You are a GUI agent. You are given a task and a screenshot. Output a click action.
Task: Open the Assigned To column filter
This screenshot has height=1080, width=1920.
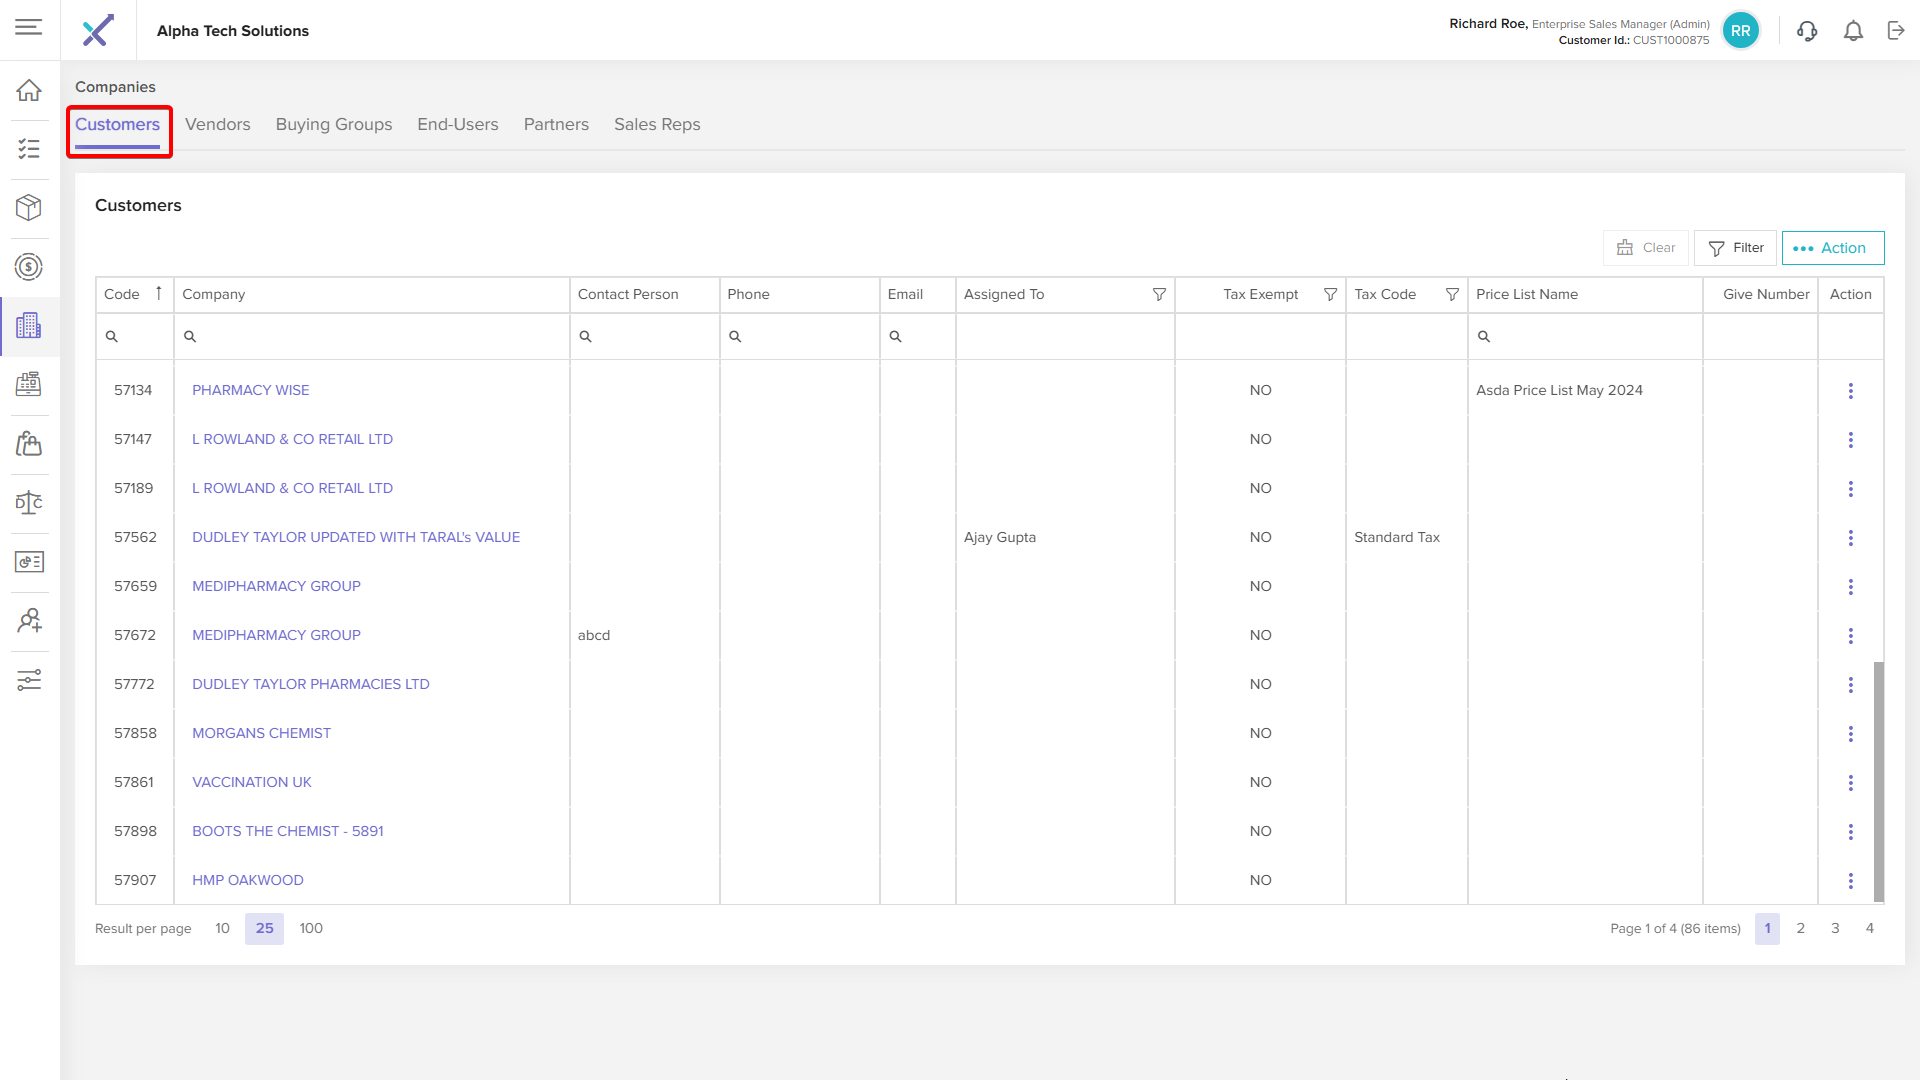point(1159,294)
